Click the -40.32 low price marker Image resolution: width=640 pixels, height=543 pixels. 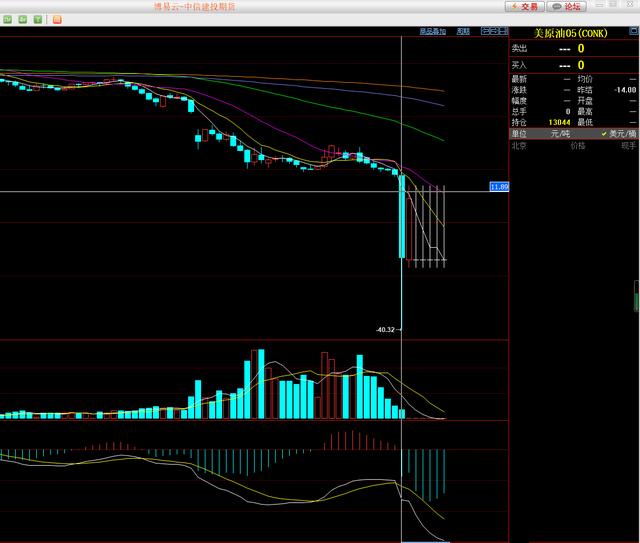pos(385,329)
